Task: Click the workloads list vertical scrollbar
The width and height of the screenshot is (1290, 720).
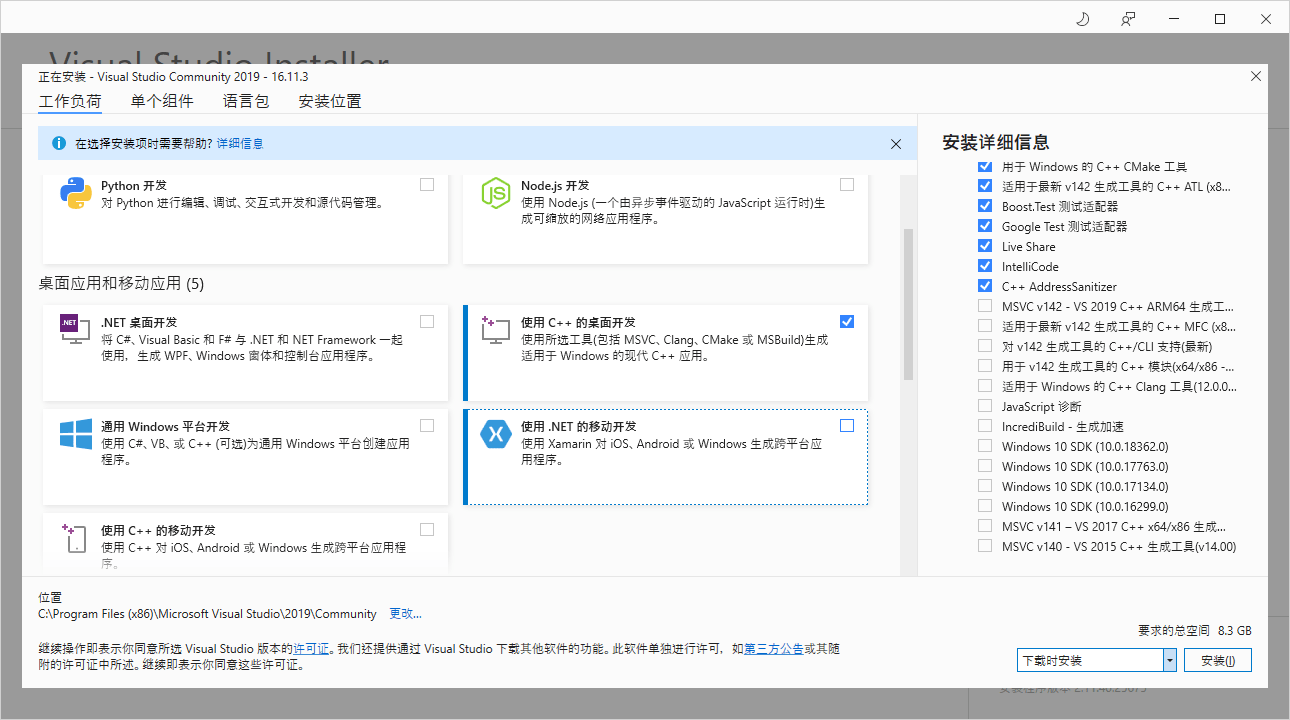Action: click(x=909, y=305)
